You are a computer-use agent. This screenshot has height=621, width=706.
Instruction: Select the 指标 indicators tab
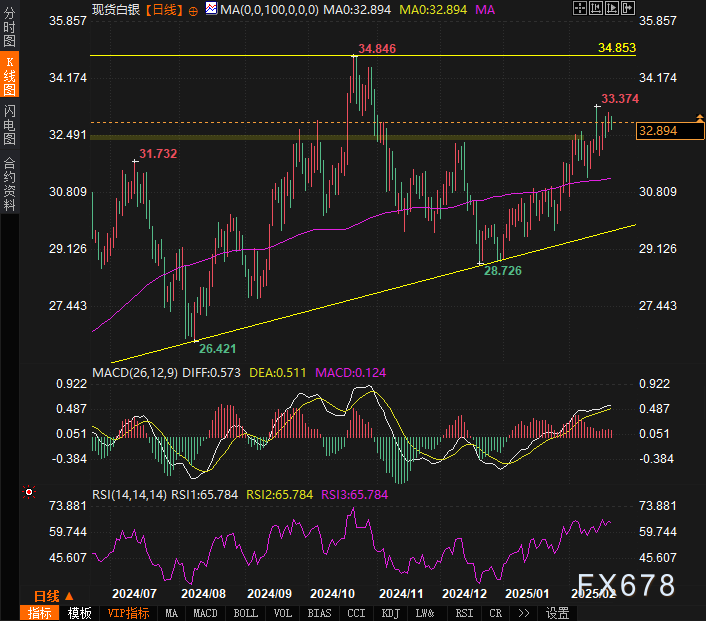(39, 613)
